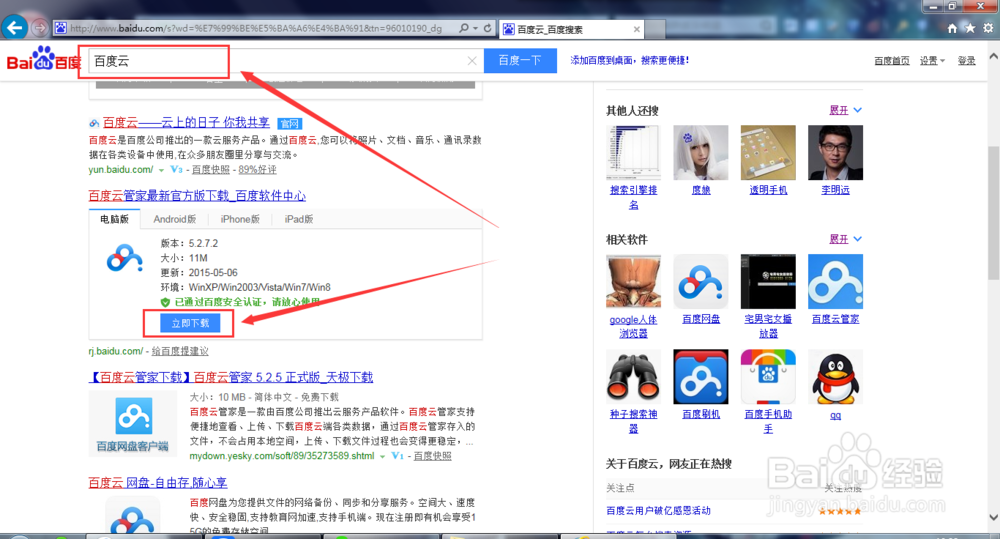
Task: Click the Baidu logo
Action: [43, 59]
